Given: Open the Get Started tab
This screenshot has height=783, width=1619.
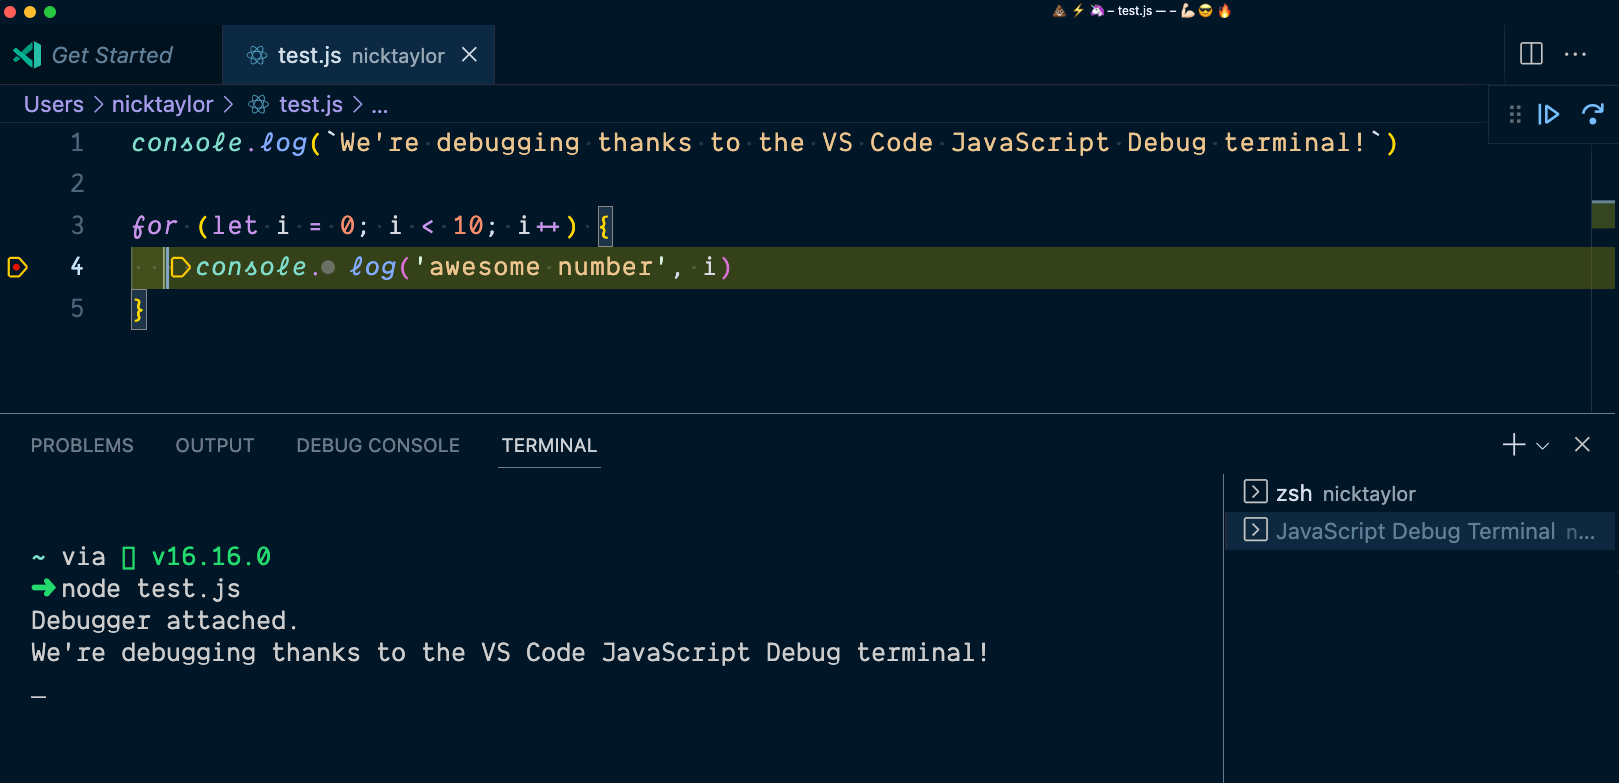Looking at the screenshot, I should [x=111, y=55].
